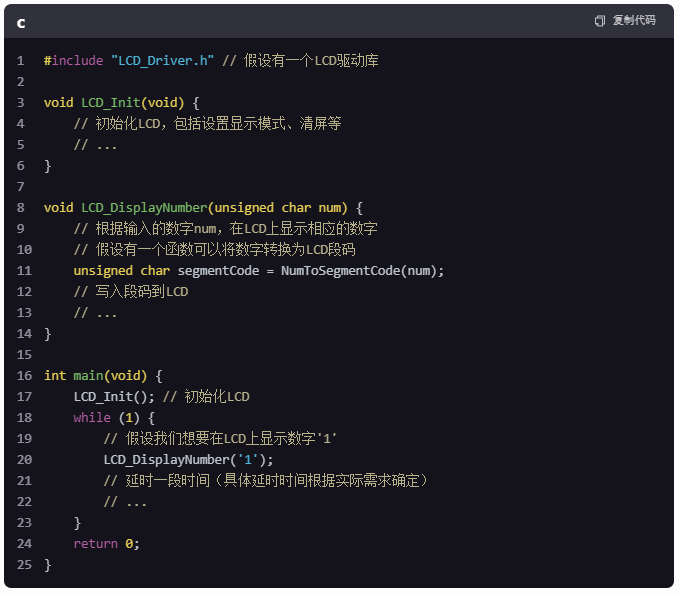Viewport: 680px width, 595px height.
Task: Click the copy code clipboard icon
Action: pyautogui.click(x=600, y=20)
